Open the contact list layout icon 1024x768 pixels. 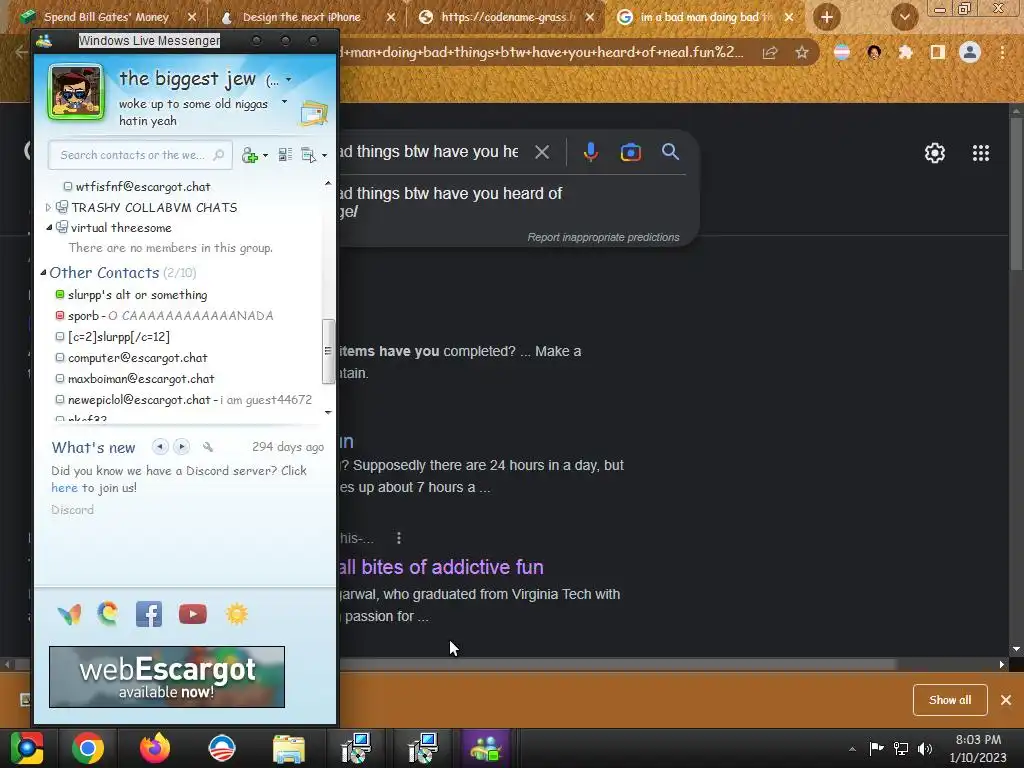pos(285,155)
